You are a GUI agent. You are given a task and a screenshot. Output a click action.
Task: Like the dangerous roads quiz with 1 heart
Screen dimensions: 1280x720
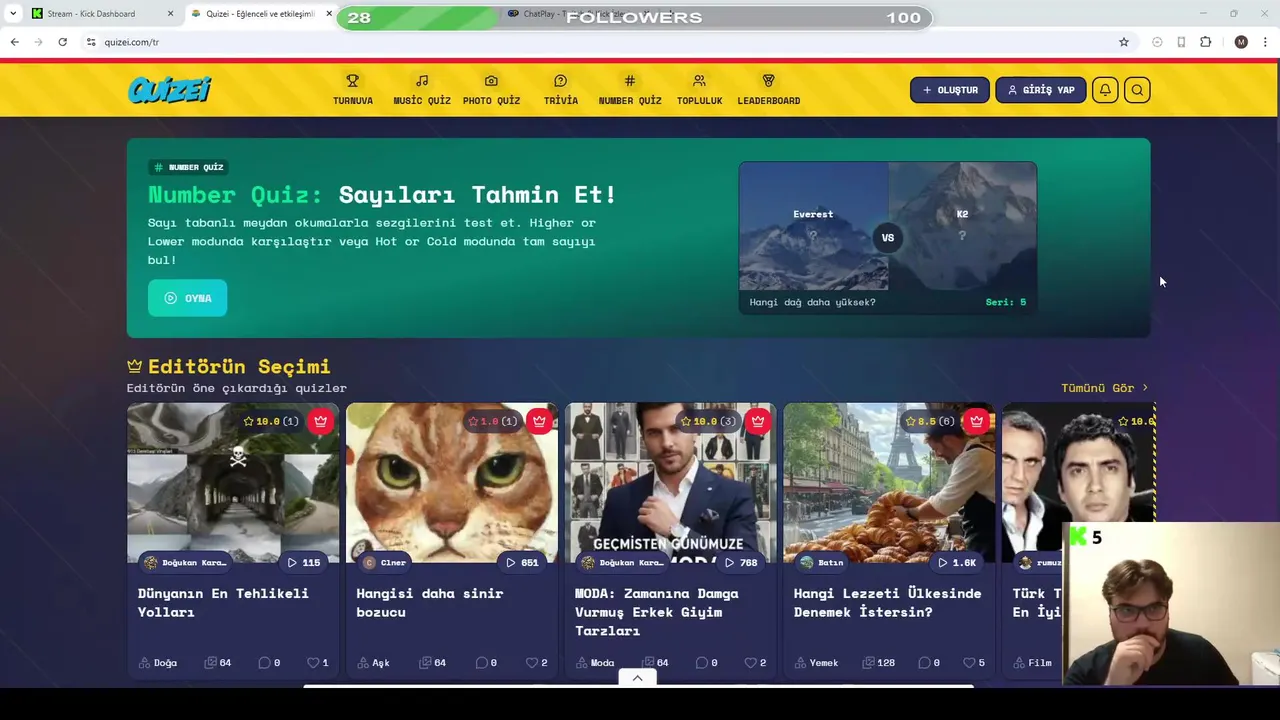point(318,662)
